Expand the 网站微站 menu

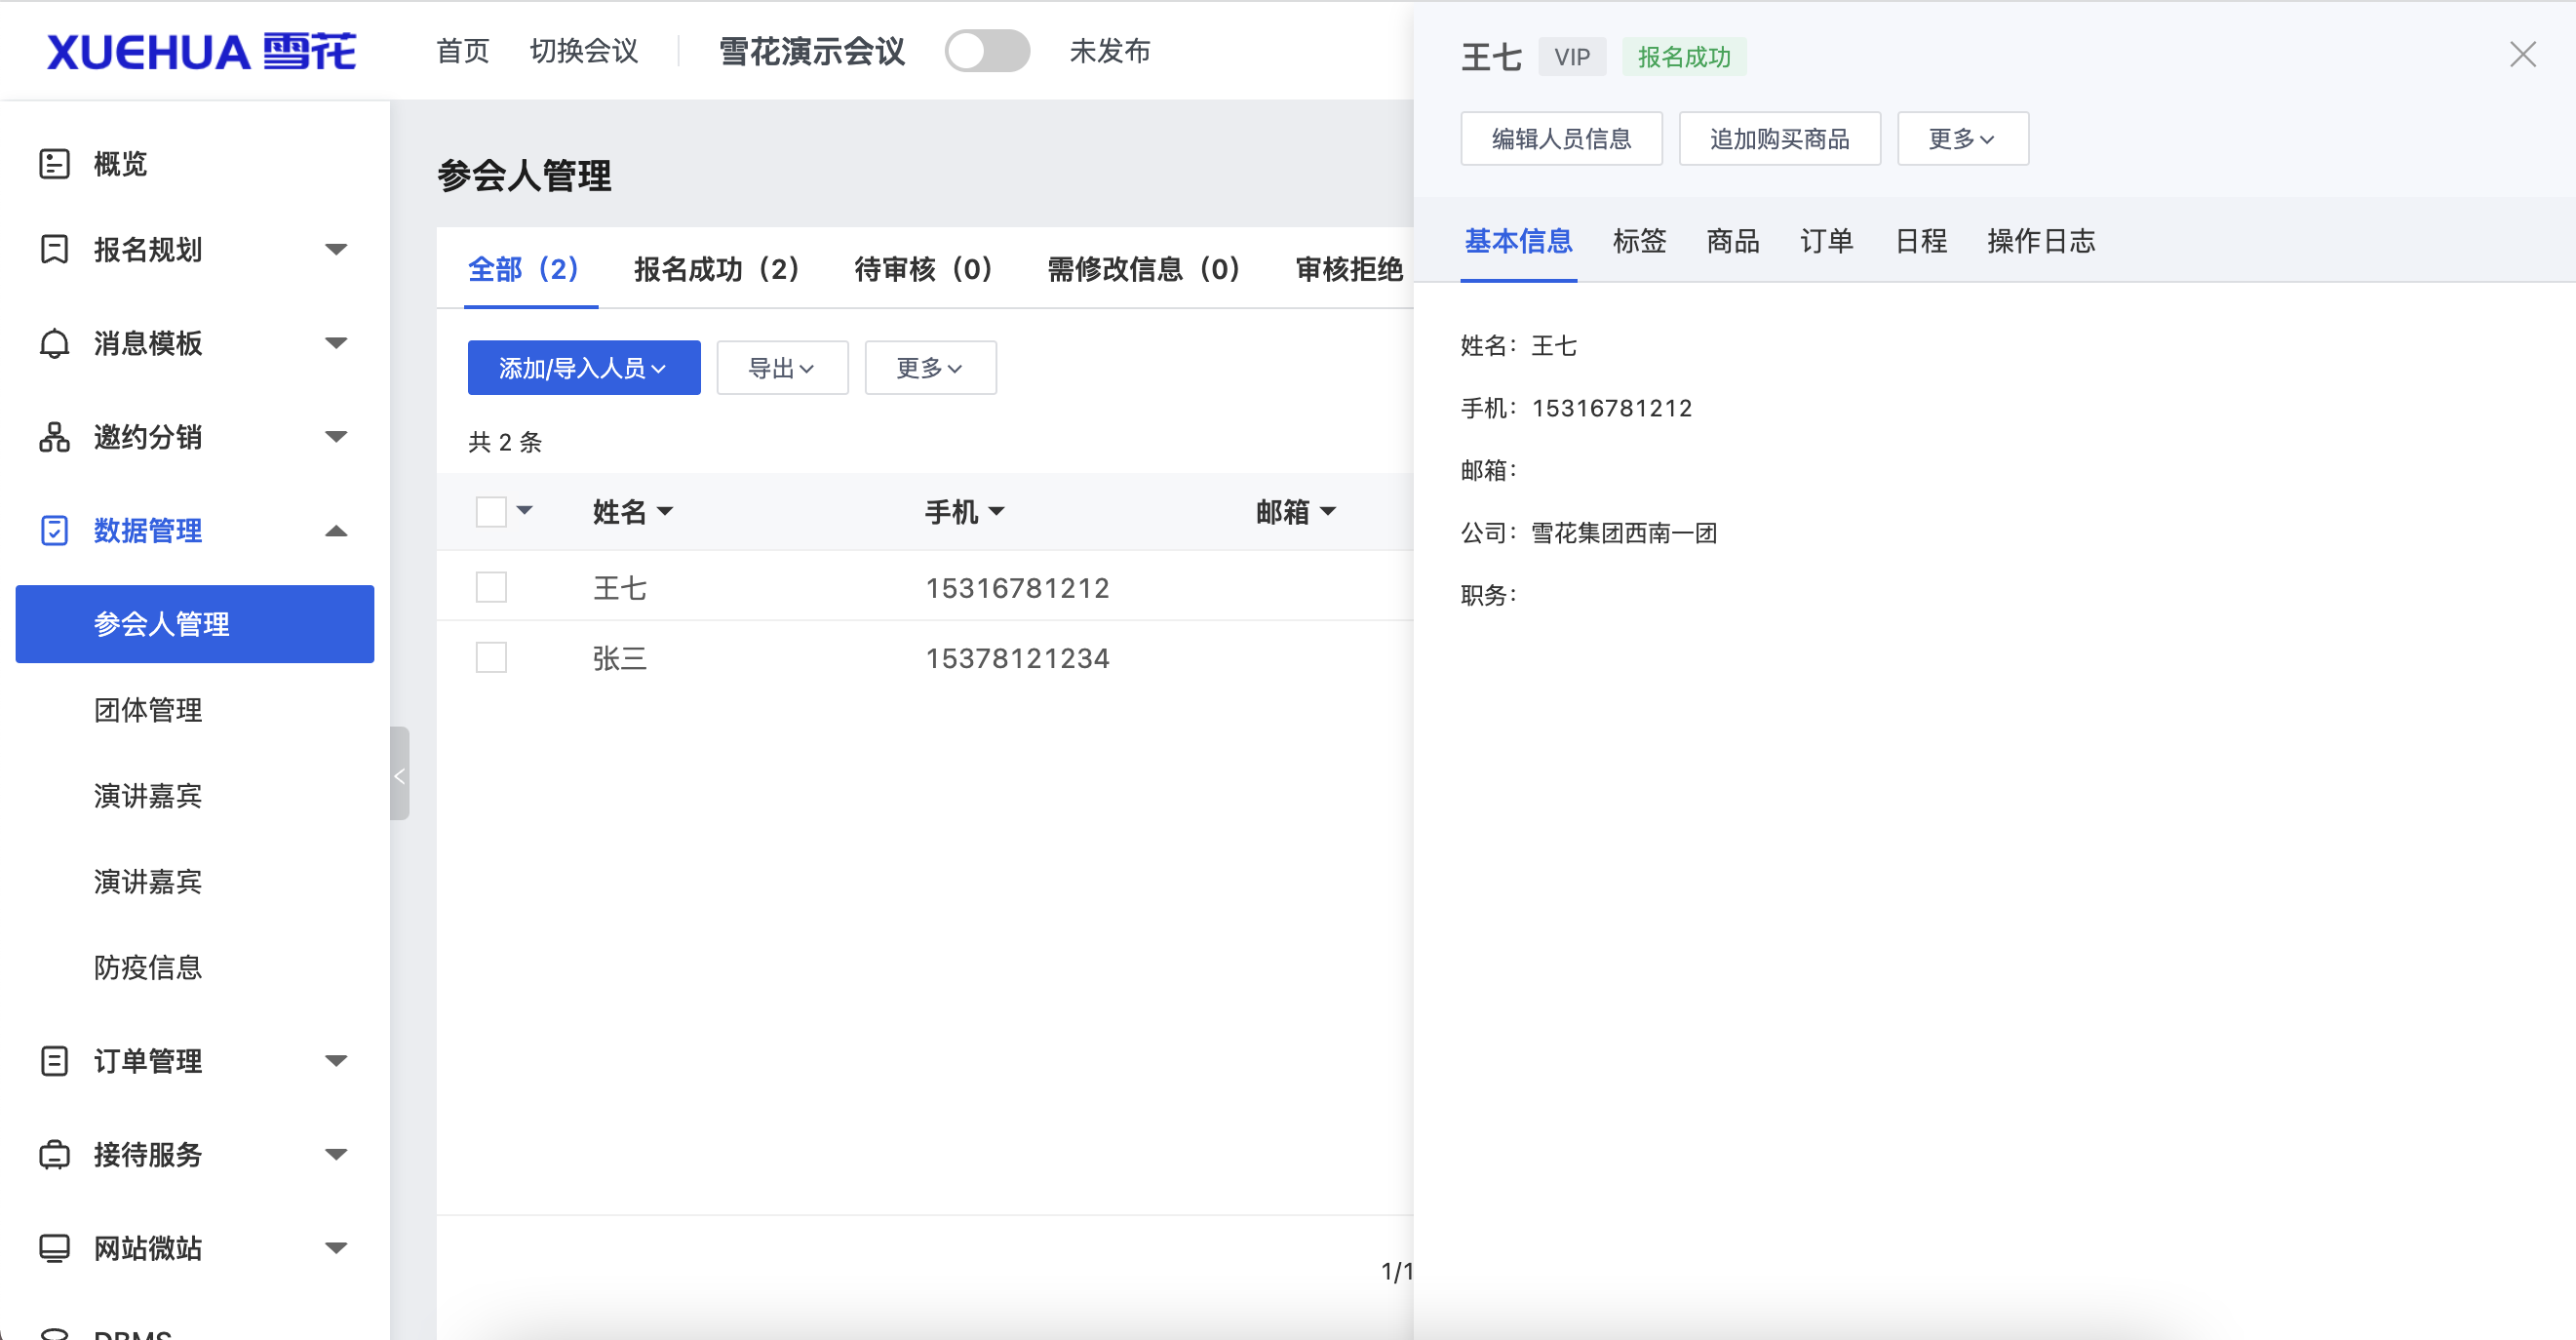[x=336, y=1247]
